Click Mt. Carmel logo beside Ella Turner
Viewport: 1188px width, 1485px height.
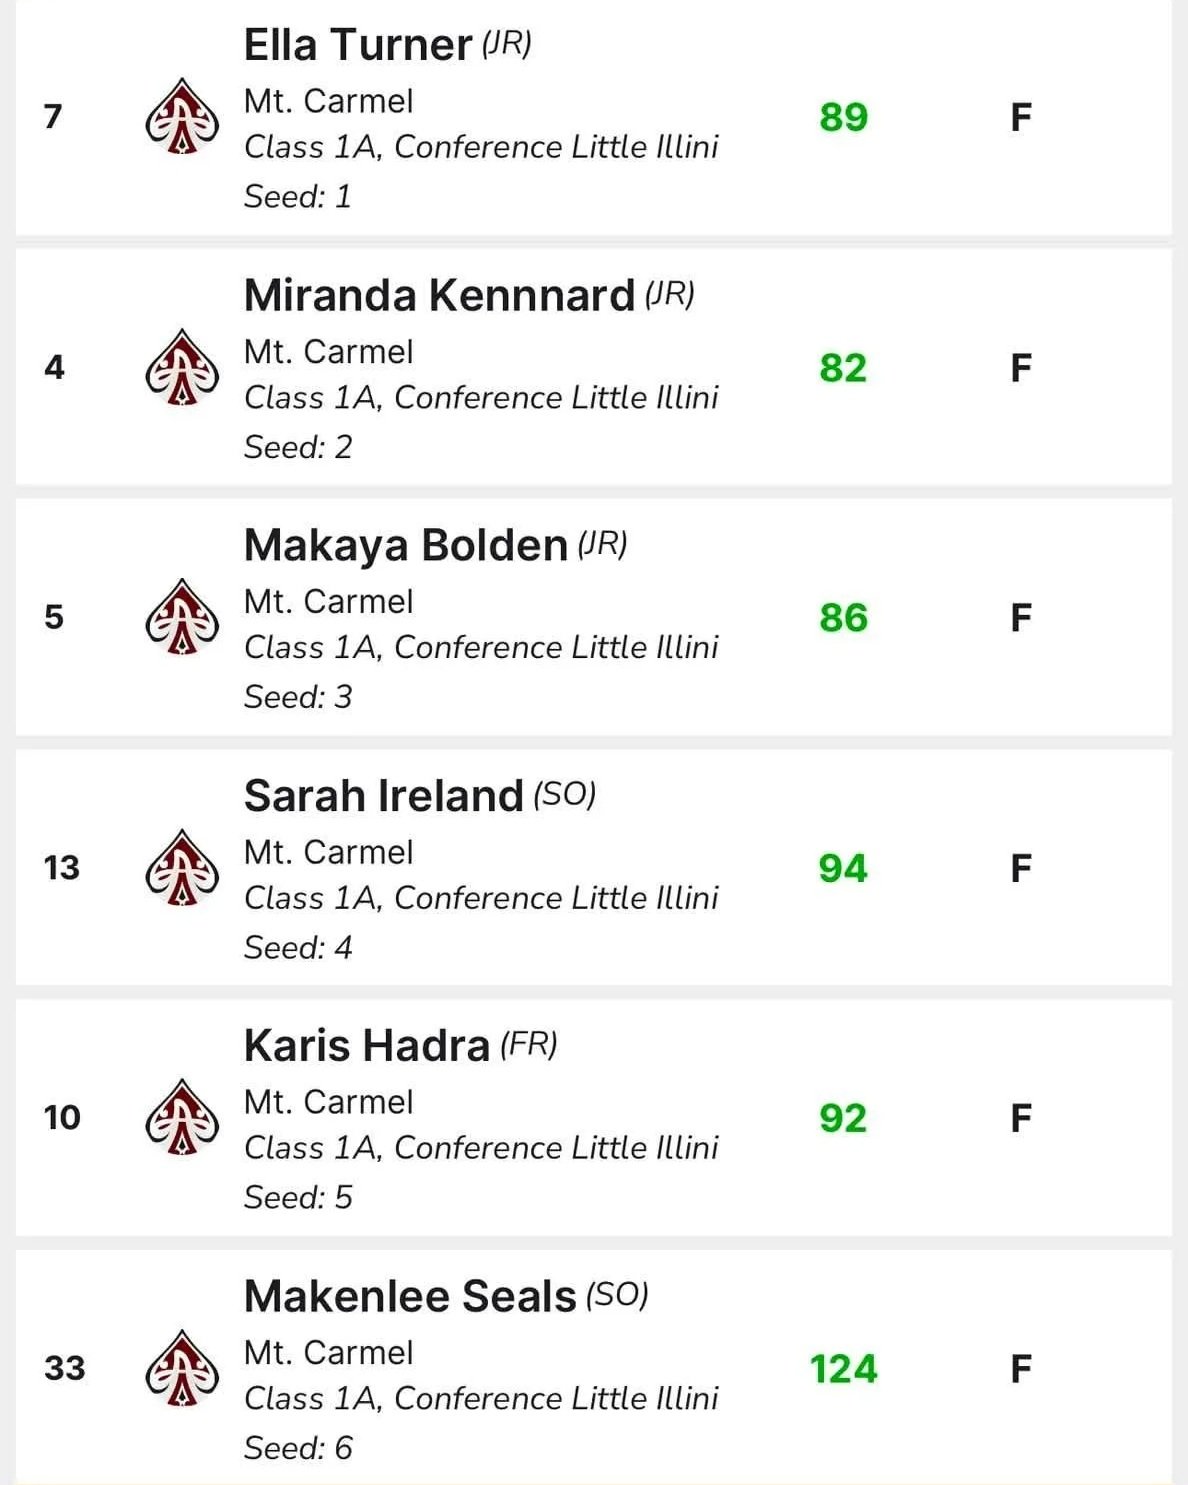coord(182,116)
